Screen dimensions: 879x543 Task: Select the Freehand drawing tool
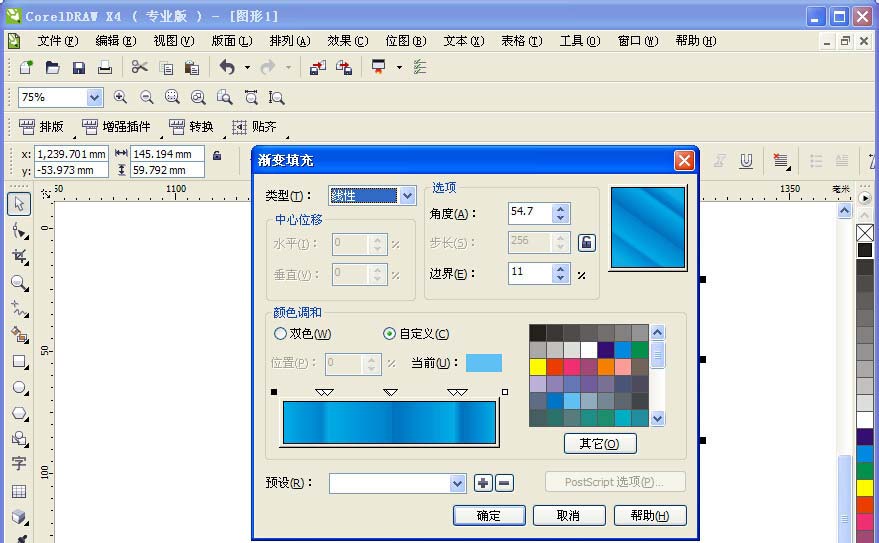click(19, 309)
